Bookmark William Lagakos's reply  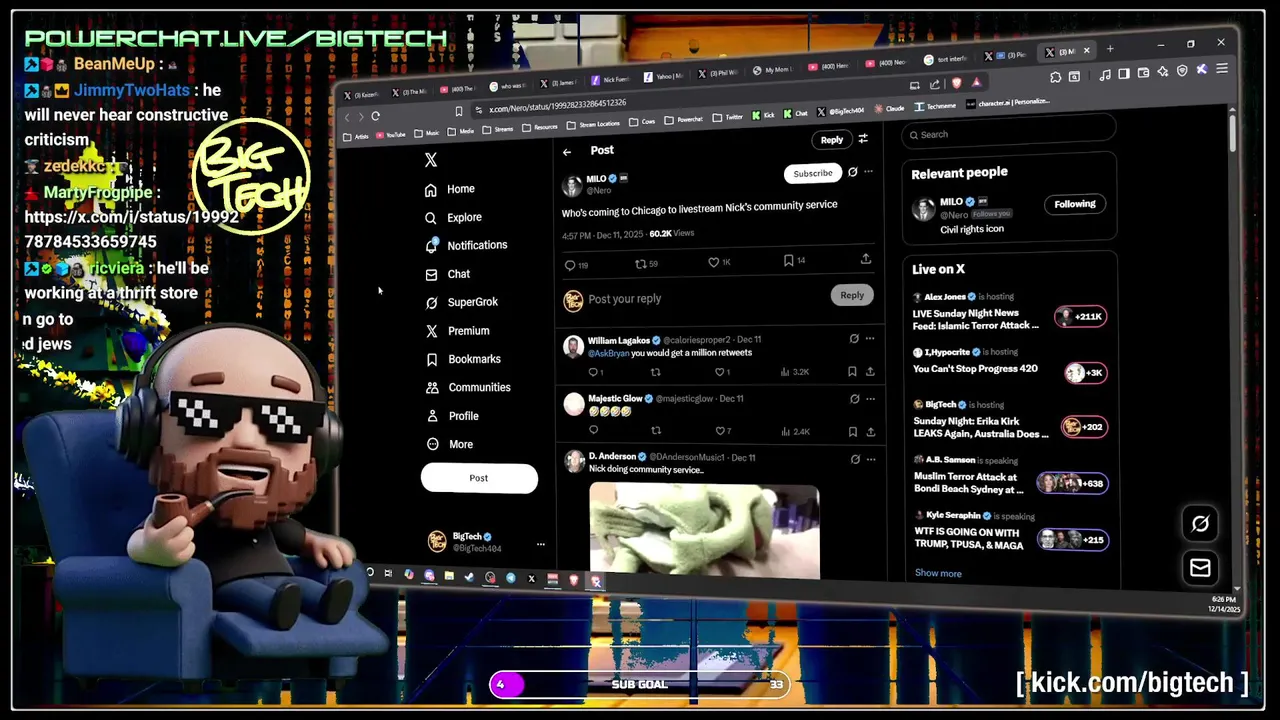click(x=852, y=371)
